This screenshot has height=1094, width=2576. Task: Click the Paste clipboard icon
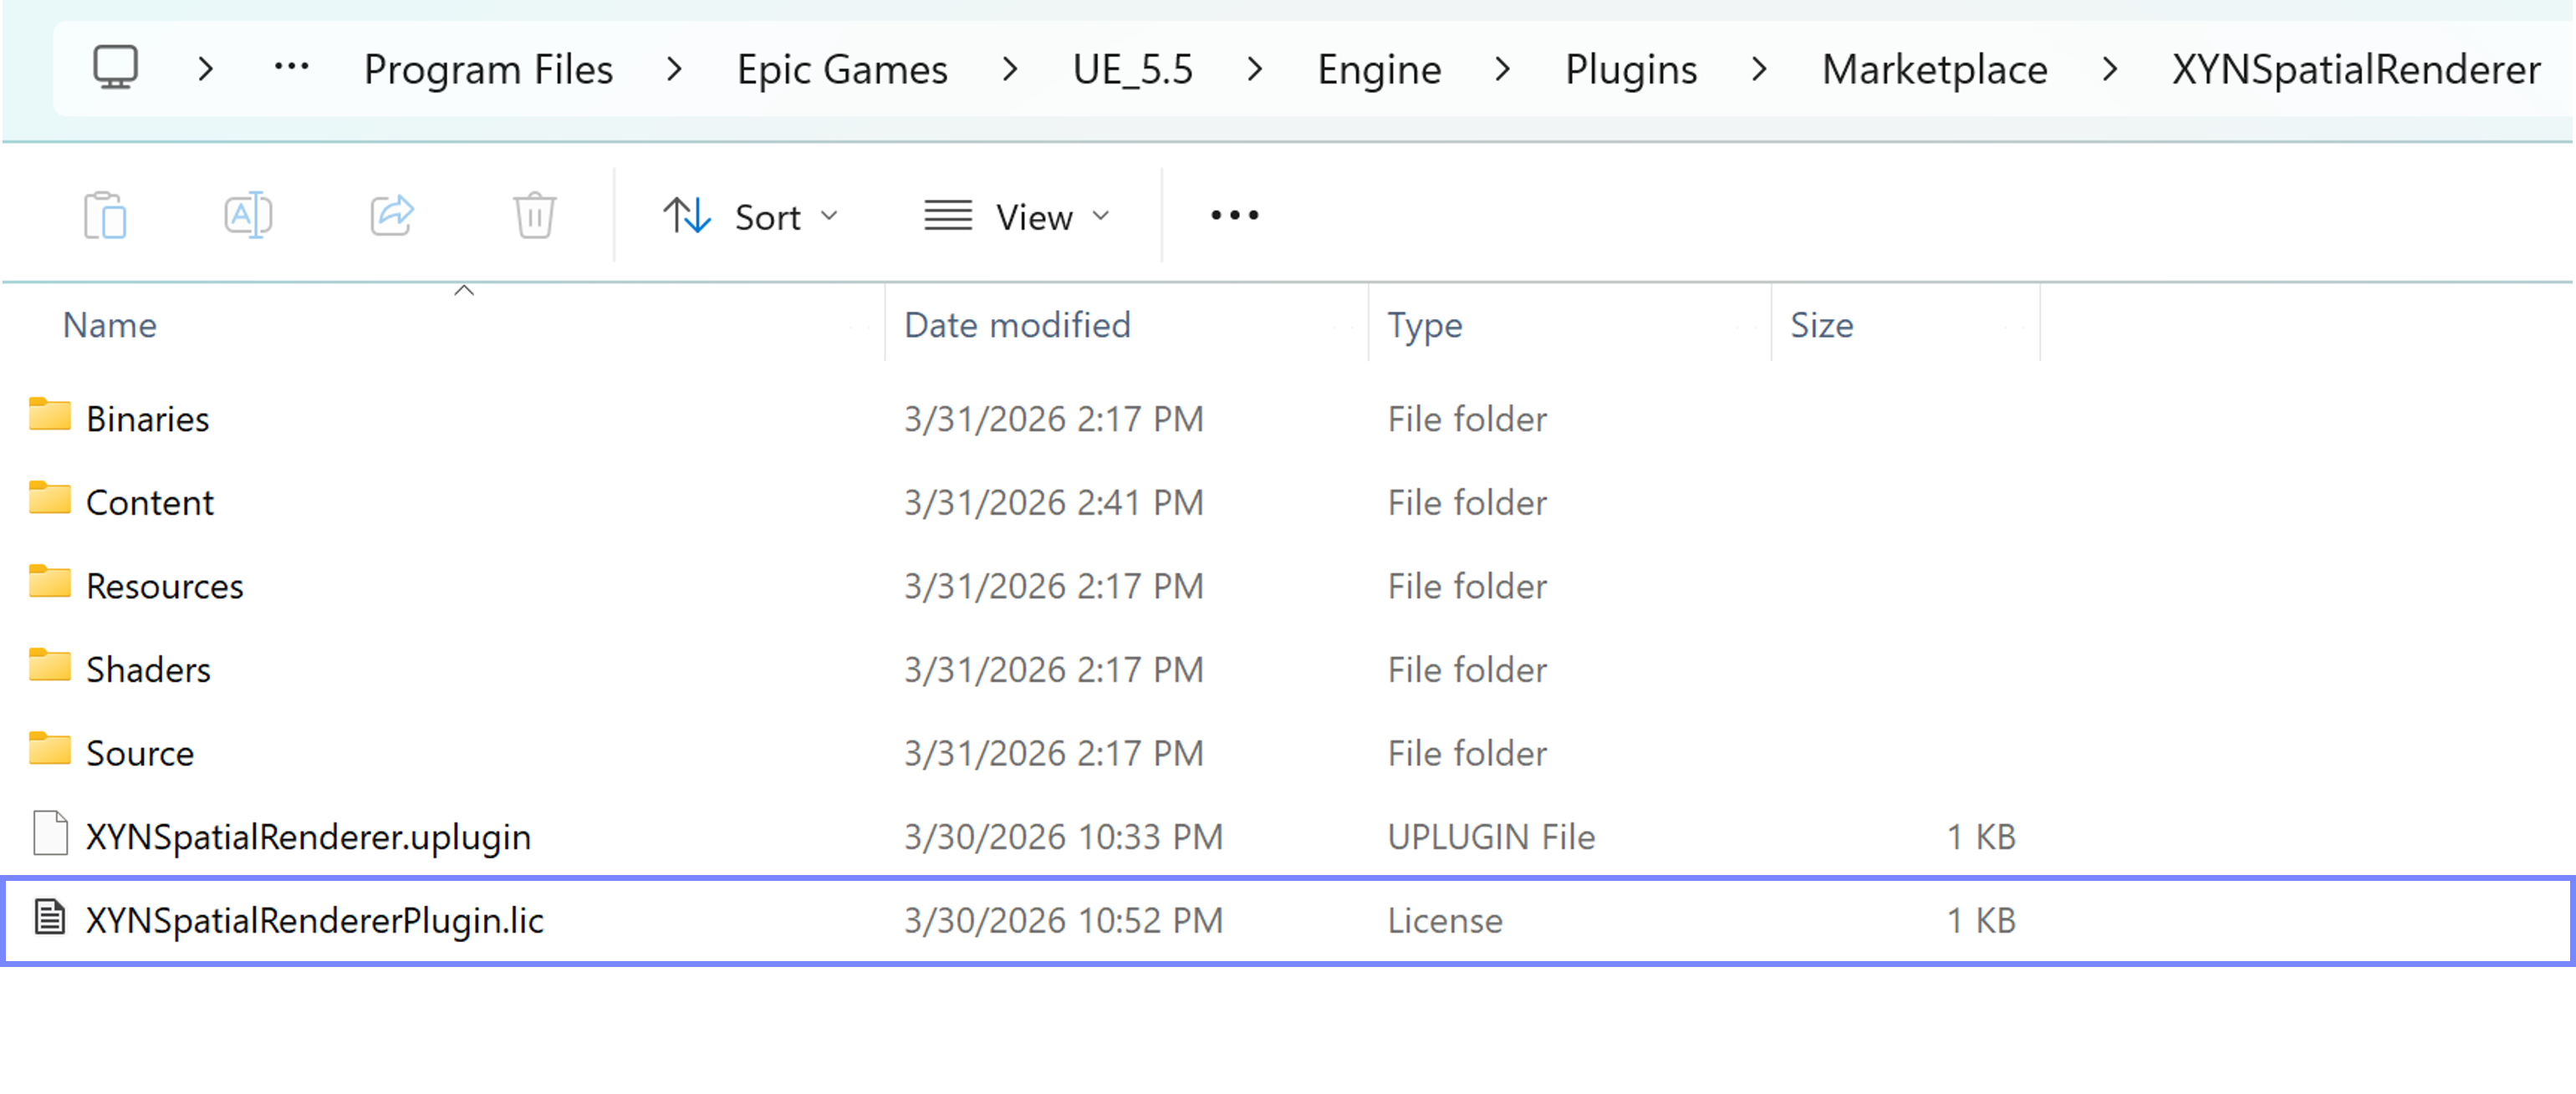(105, 215)
